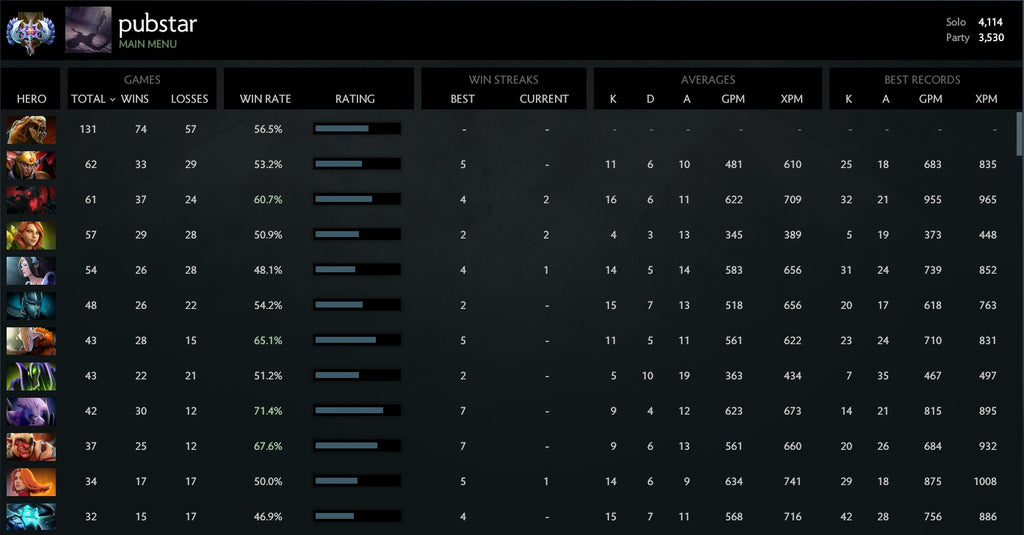This screenshot has width=1024, height=535.
Task: Return to MAIN MENU
Action: tap(148, 45)
